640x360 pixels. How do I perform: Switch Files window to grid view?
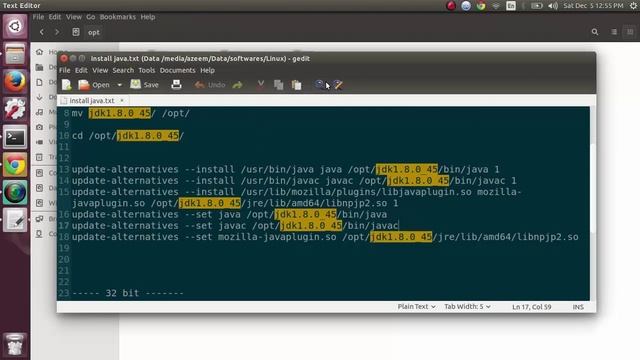630,32
